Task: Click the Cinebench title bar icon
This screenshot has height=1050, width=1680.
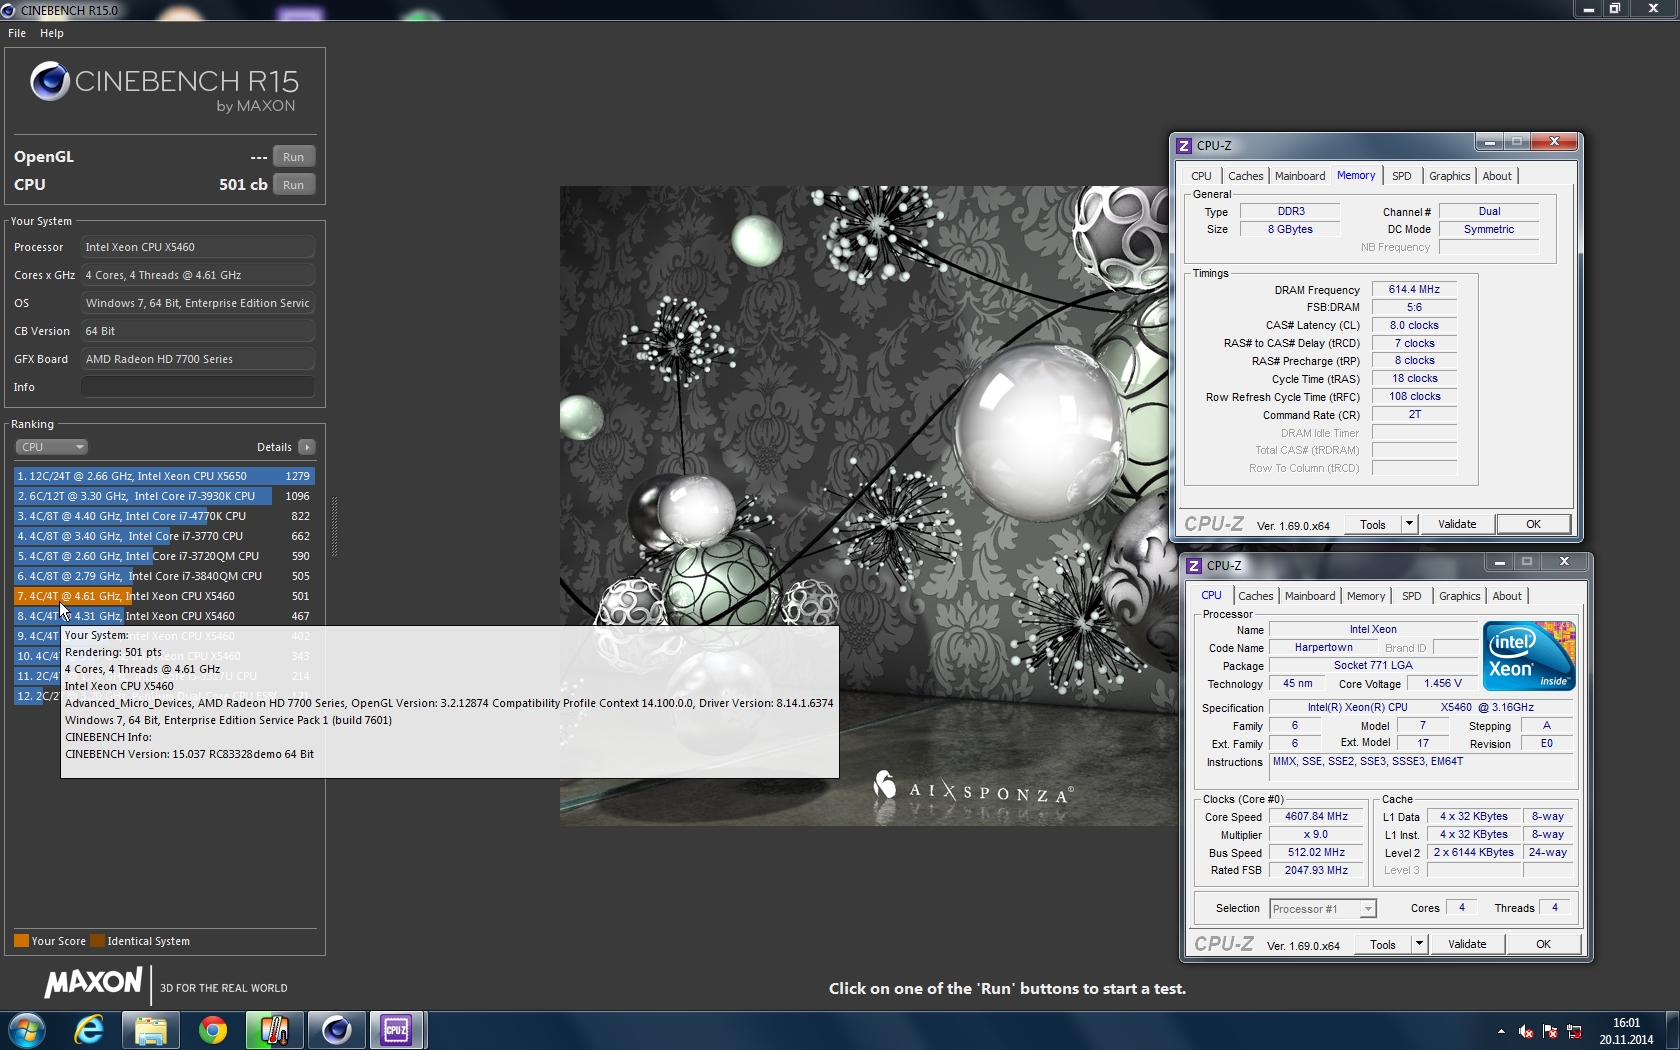Action: [x=9, y=10]
